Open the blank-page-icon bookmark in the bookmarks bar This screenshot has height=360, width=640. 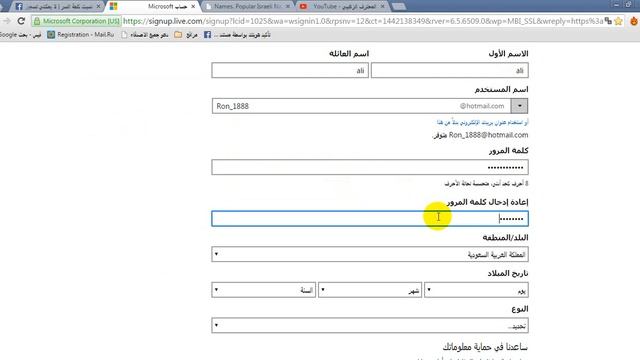coord(144,35)
